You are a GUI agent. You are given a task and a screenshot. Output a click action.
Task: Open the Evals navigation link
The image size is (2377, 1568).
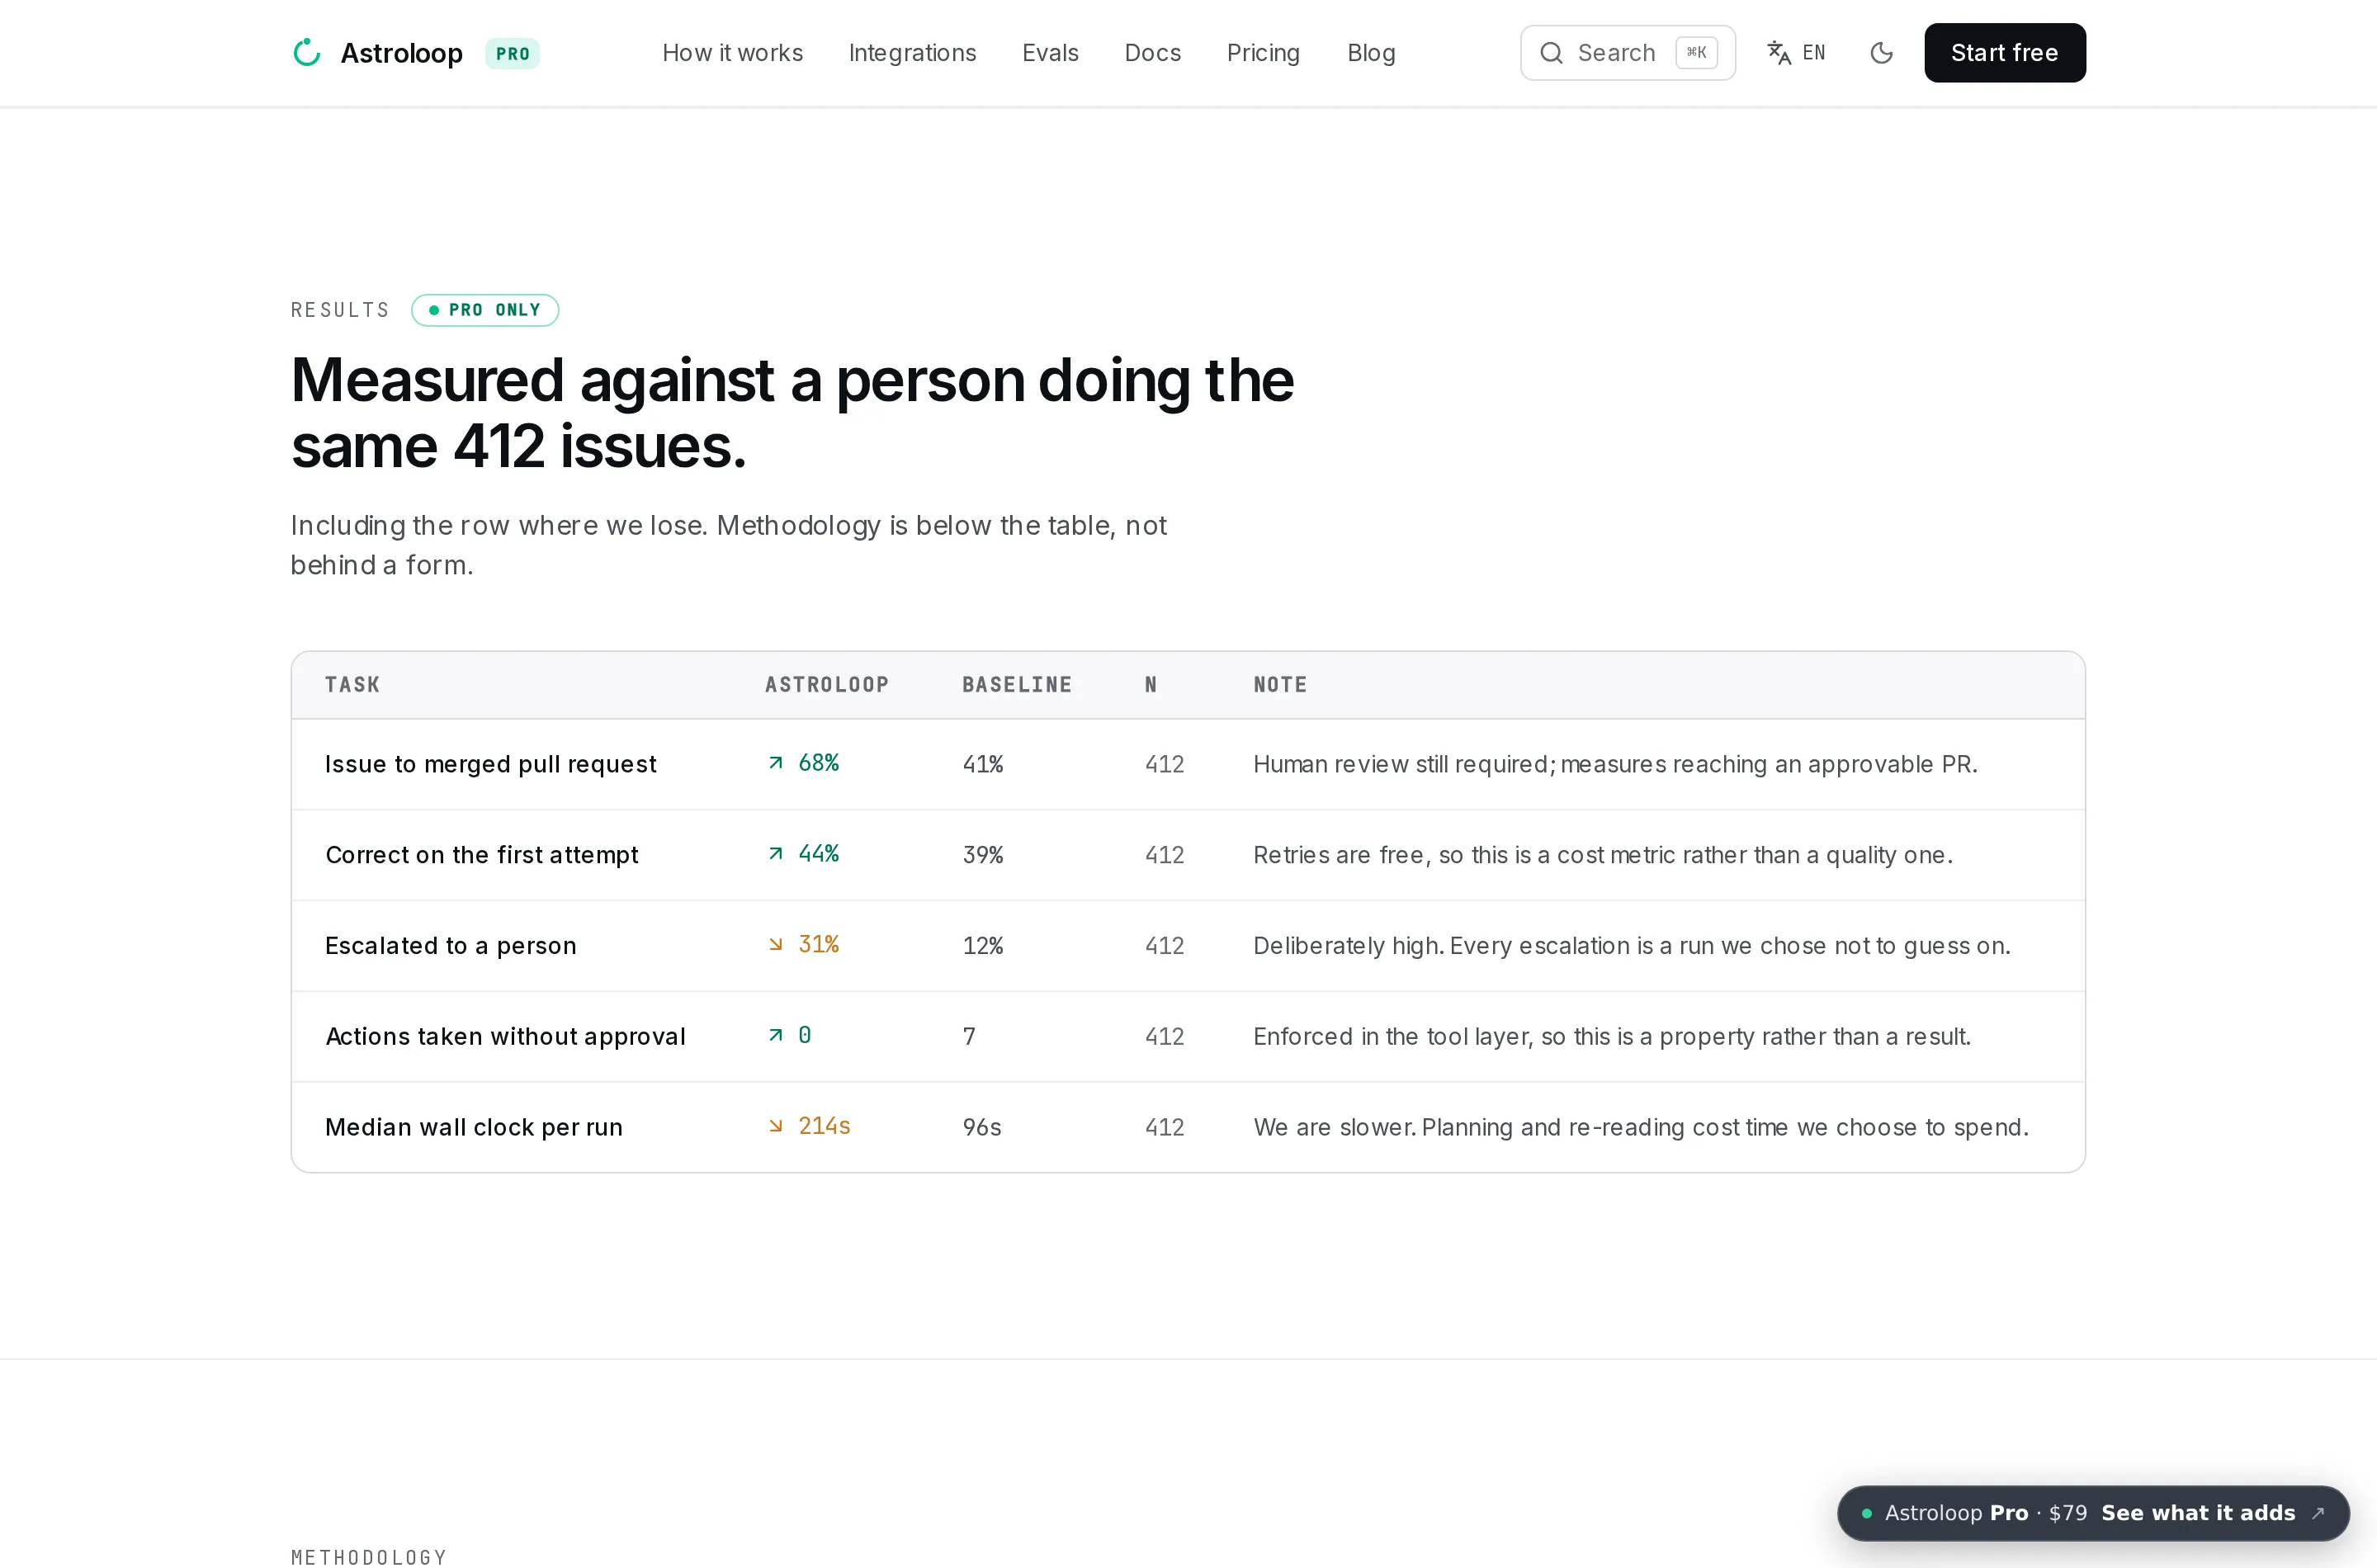(x=1050, y=53)
